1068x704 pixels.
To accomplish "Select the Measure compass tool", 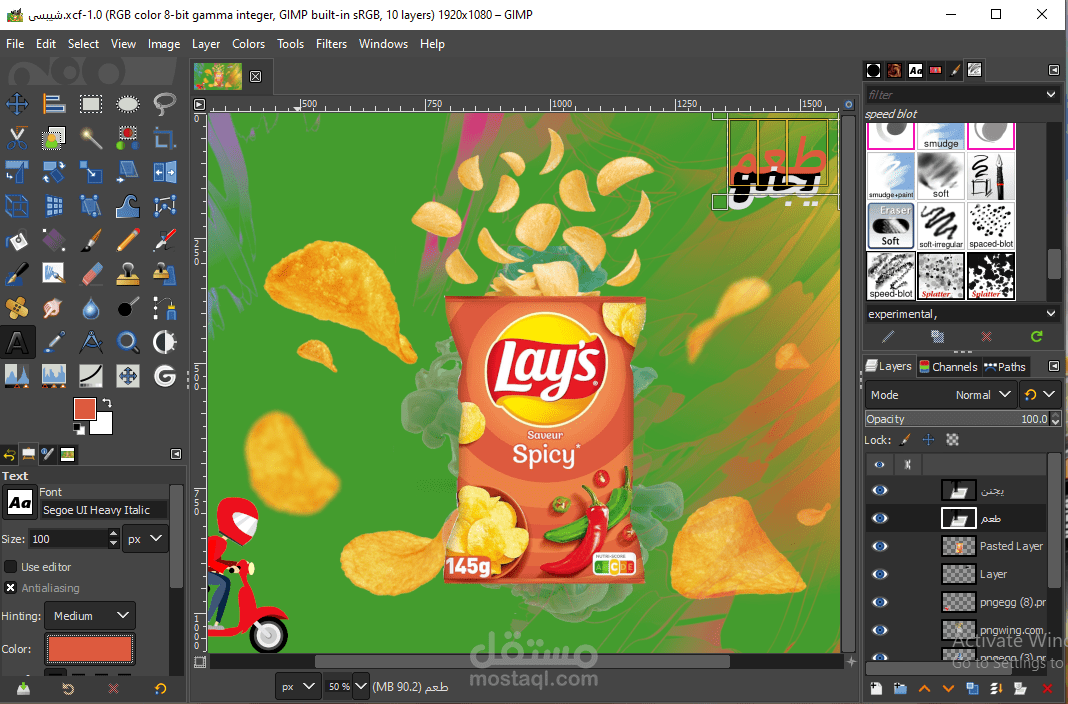I will pyautogui.click(x=91, y=342).
